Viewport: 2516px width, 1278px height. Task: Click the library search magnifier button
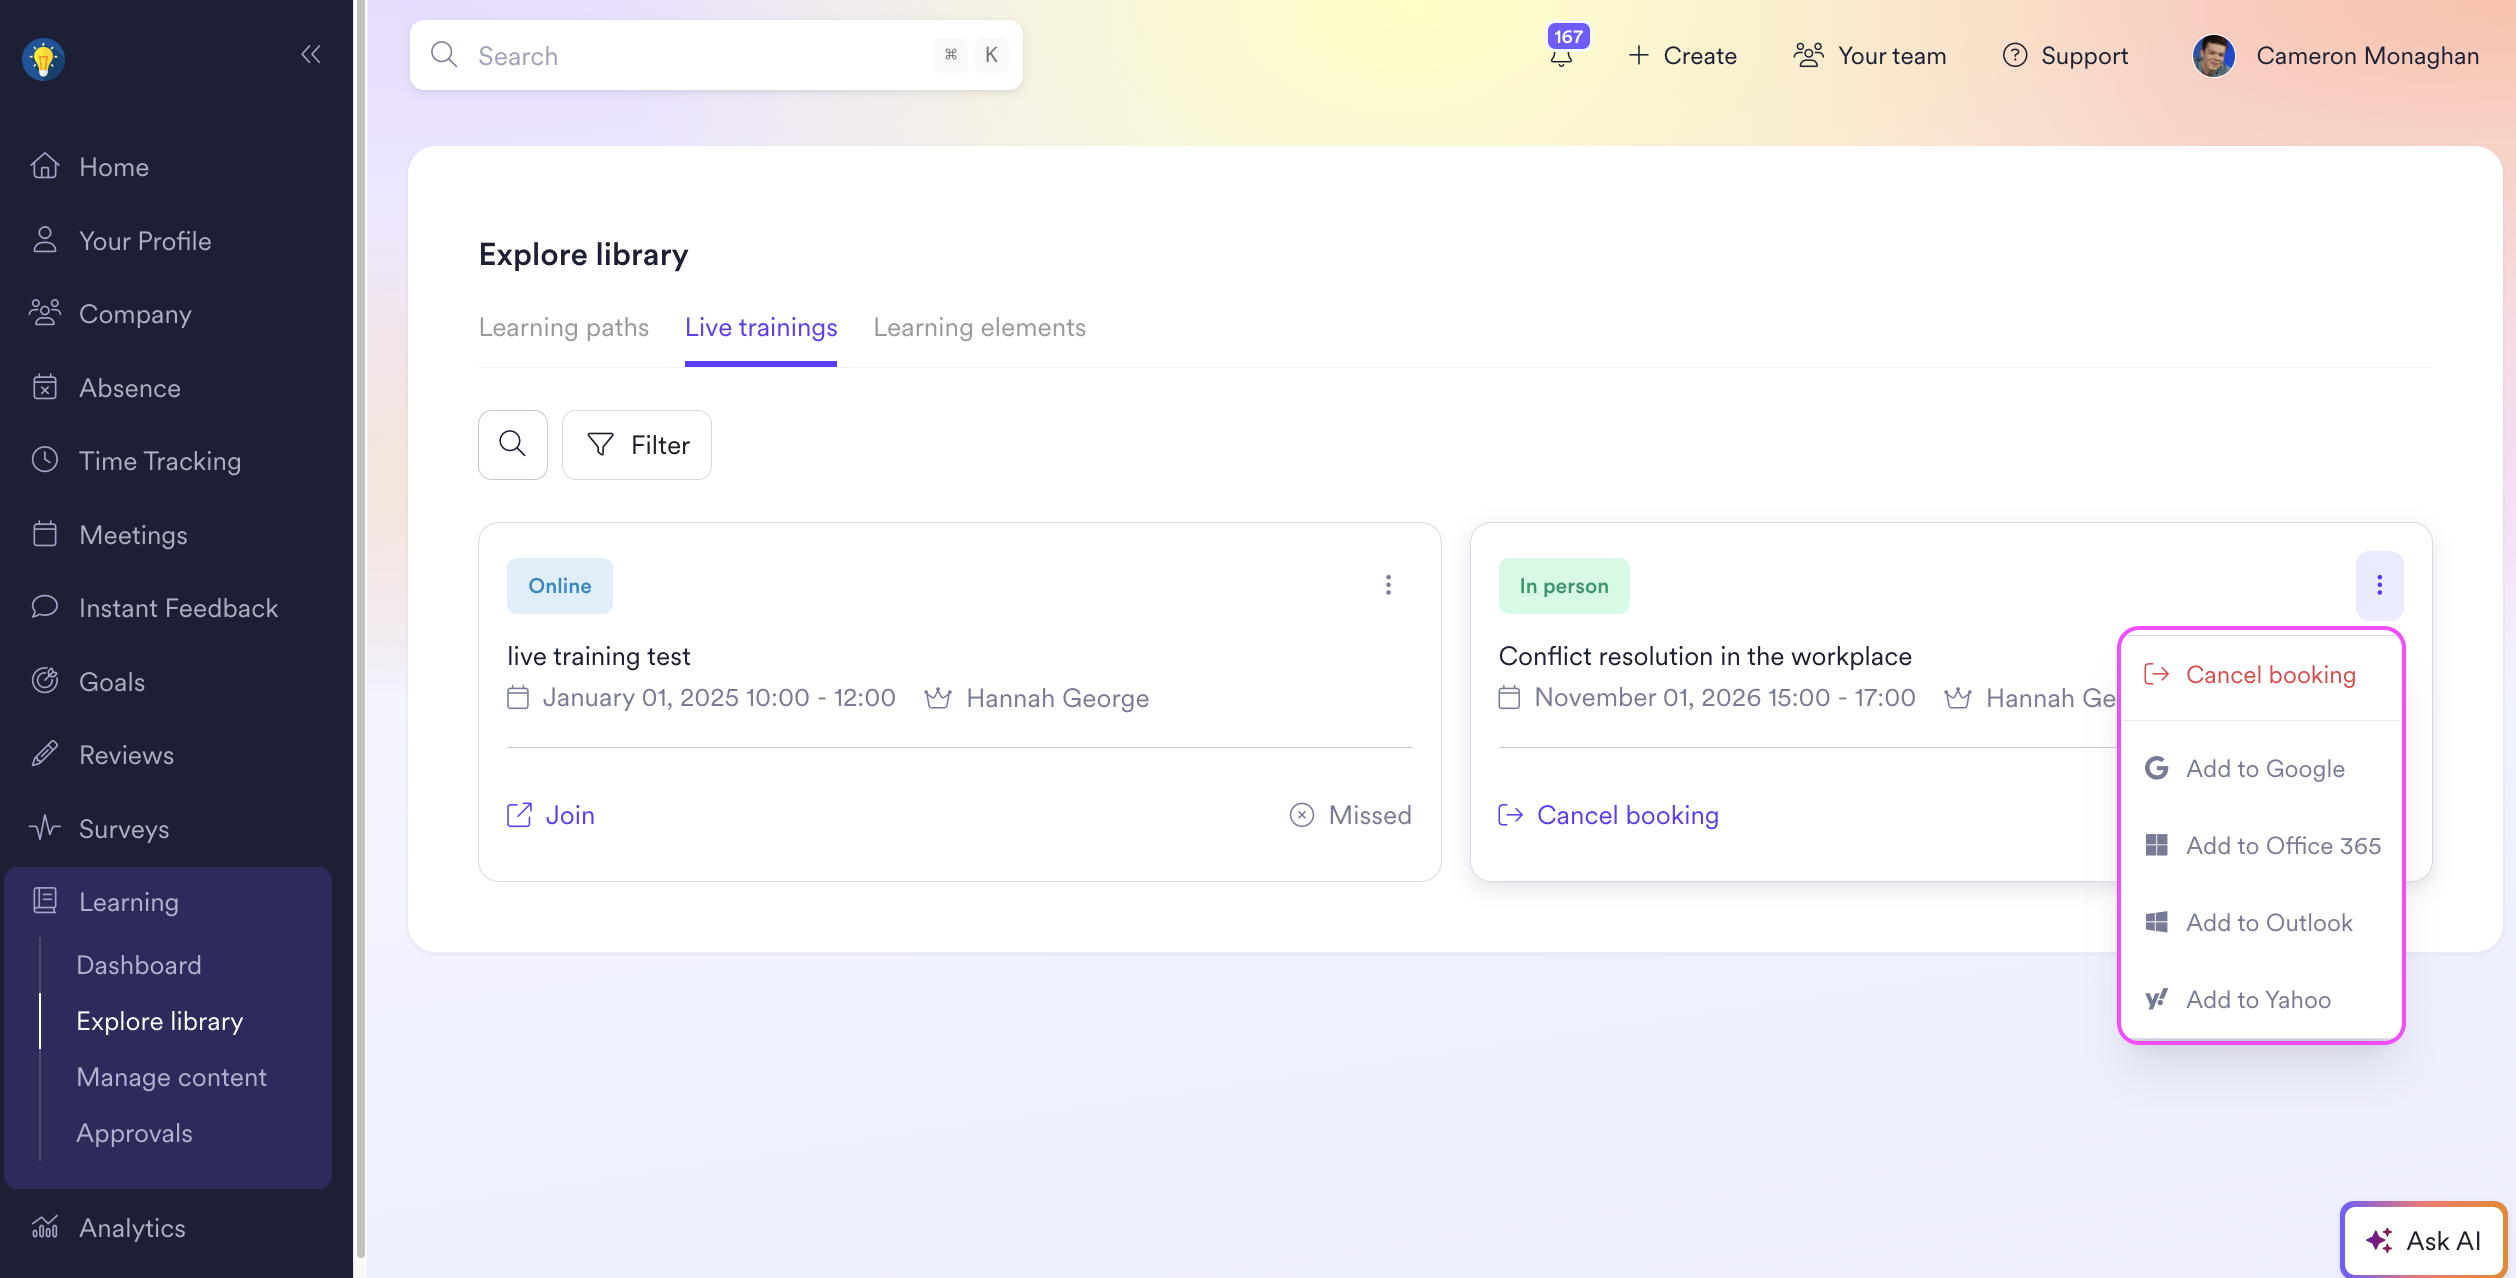point(512,444)
